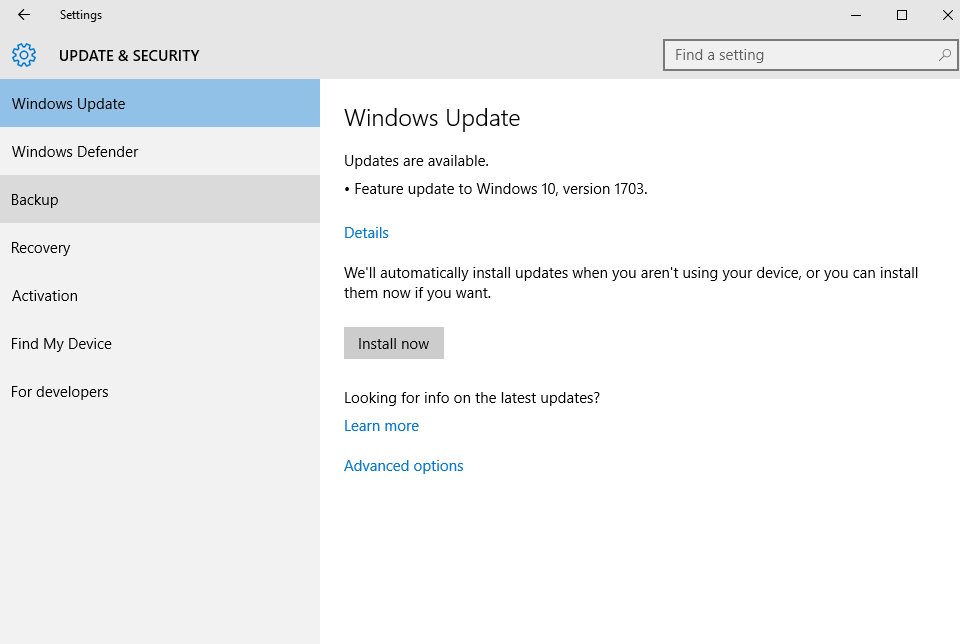The height and width of the screenshot is (644, 960).
Task: Click the UPDATE & SECURITY title
Action: (x=129, y=56)
